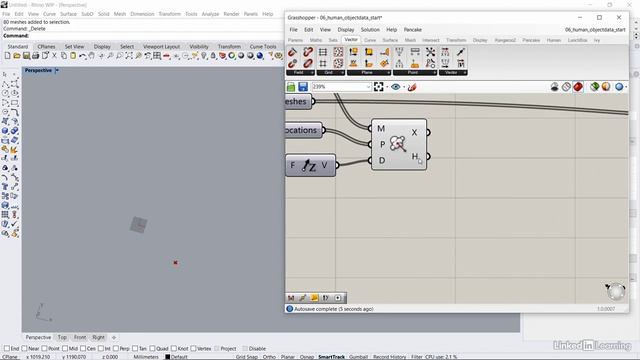Click the Grasshopper canvas navigation compass widget
Viewport: 640px width, 360px height.
[615, 291]
